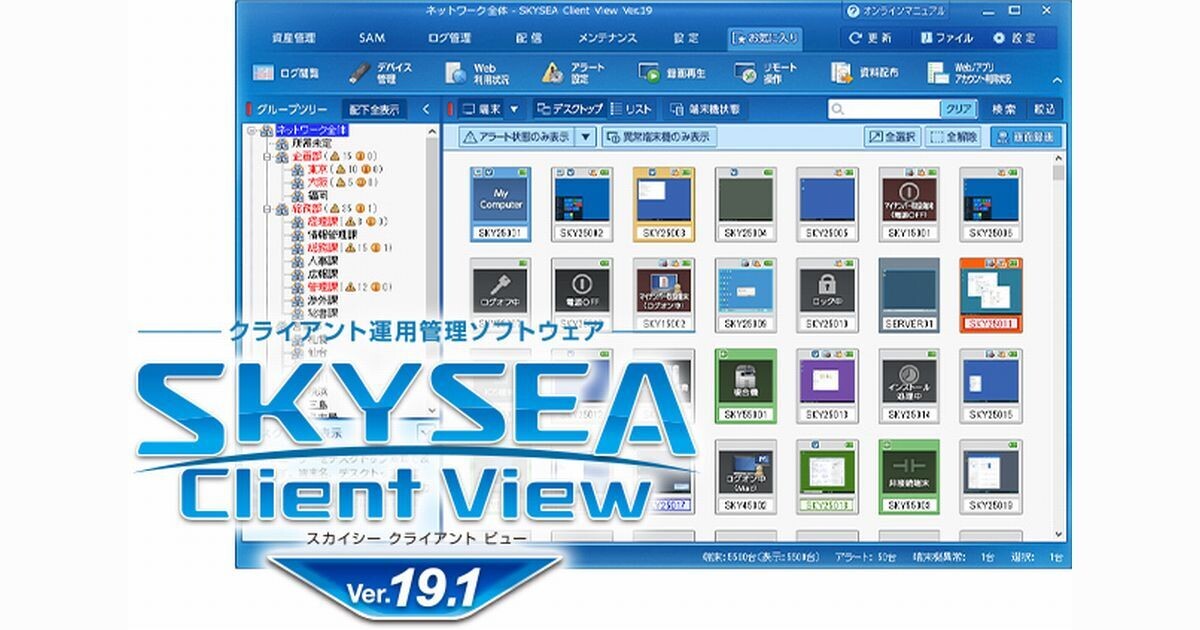Collapse the 企画部 tree node

[x=268, y=157]
